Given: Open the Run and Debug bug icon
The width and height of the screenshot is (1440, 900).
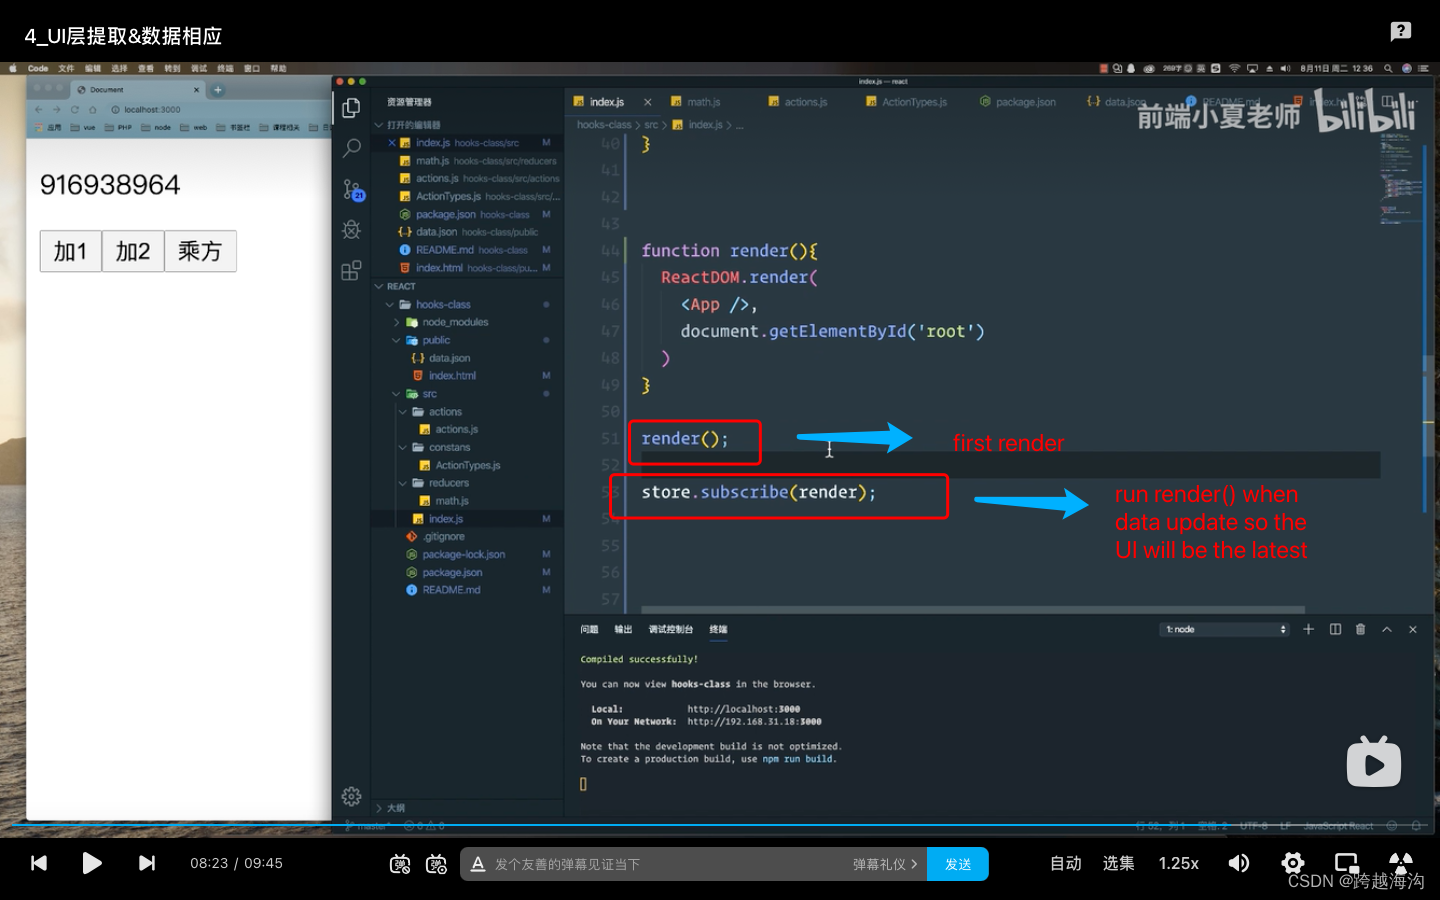Looking at the screenshot, I should click(351, 230).
